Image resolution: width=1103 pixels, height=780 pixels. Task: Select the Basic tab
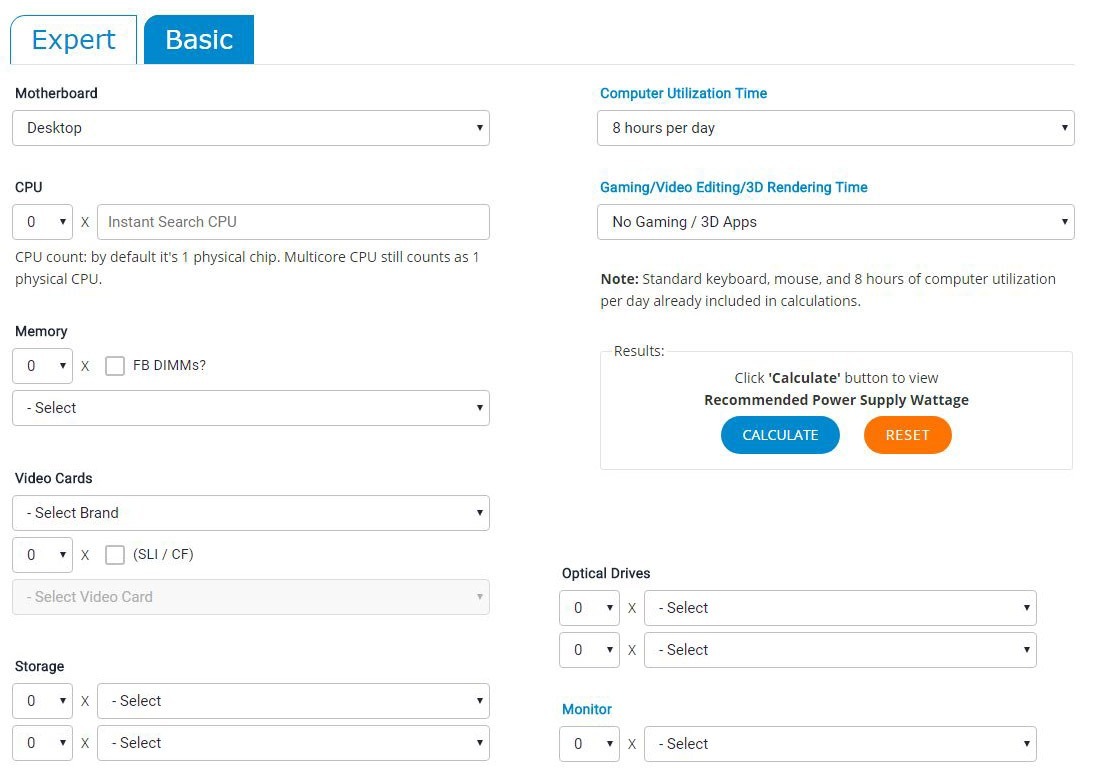198,40
